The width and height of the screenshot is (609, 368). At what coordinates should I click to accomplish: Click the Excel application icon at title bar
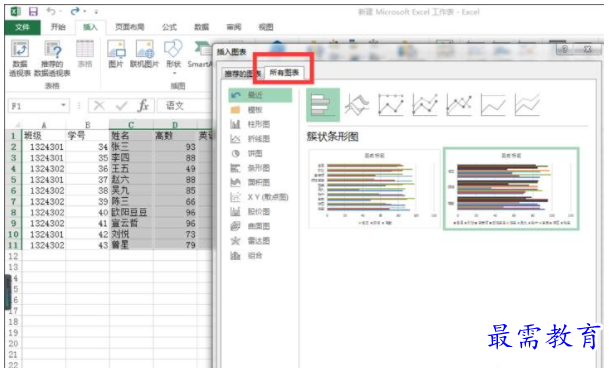pos(15,12)
